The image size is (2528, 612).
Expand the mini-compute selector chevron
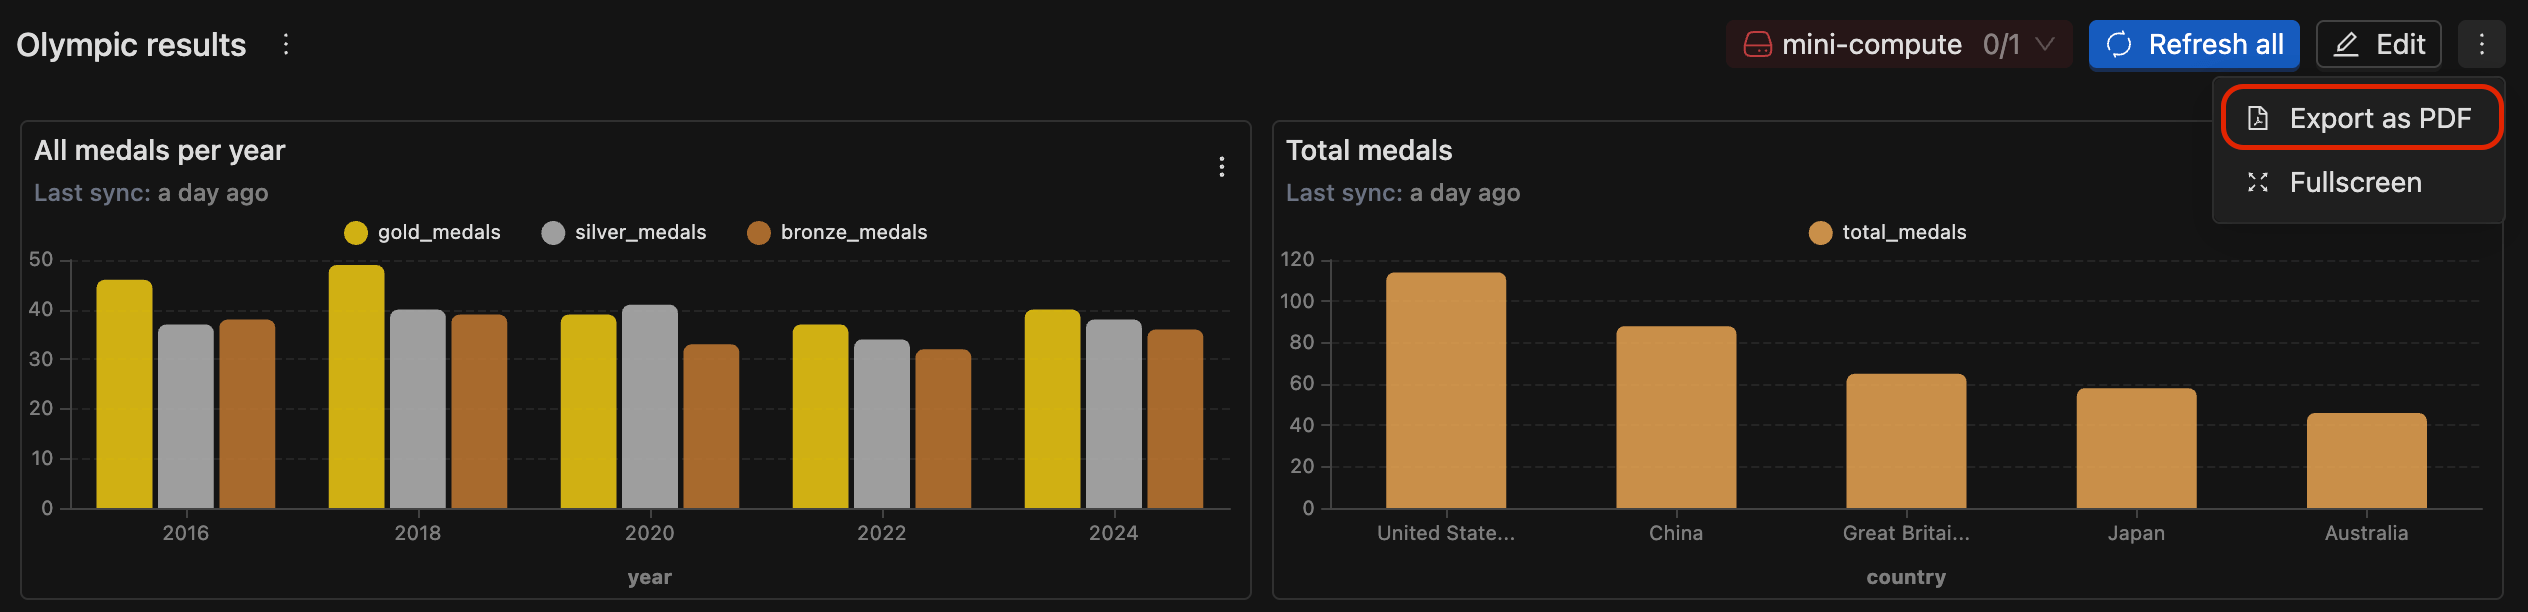(2045, 44)
